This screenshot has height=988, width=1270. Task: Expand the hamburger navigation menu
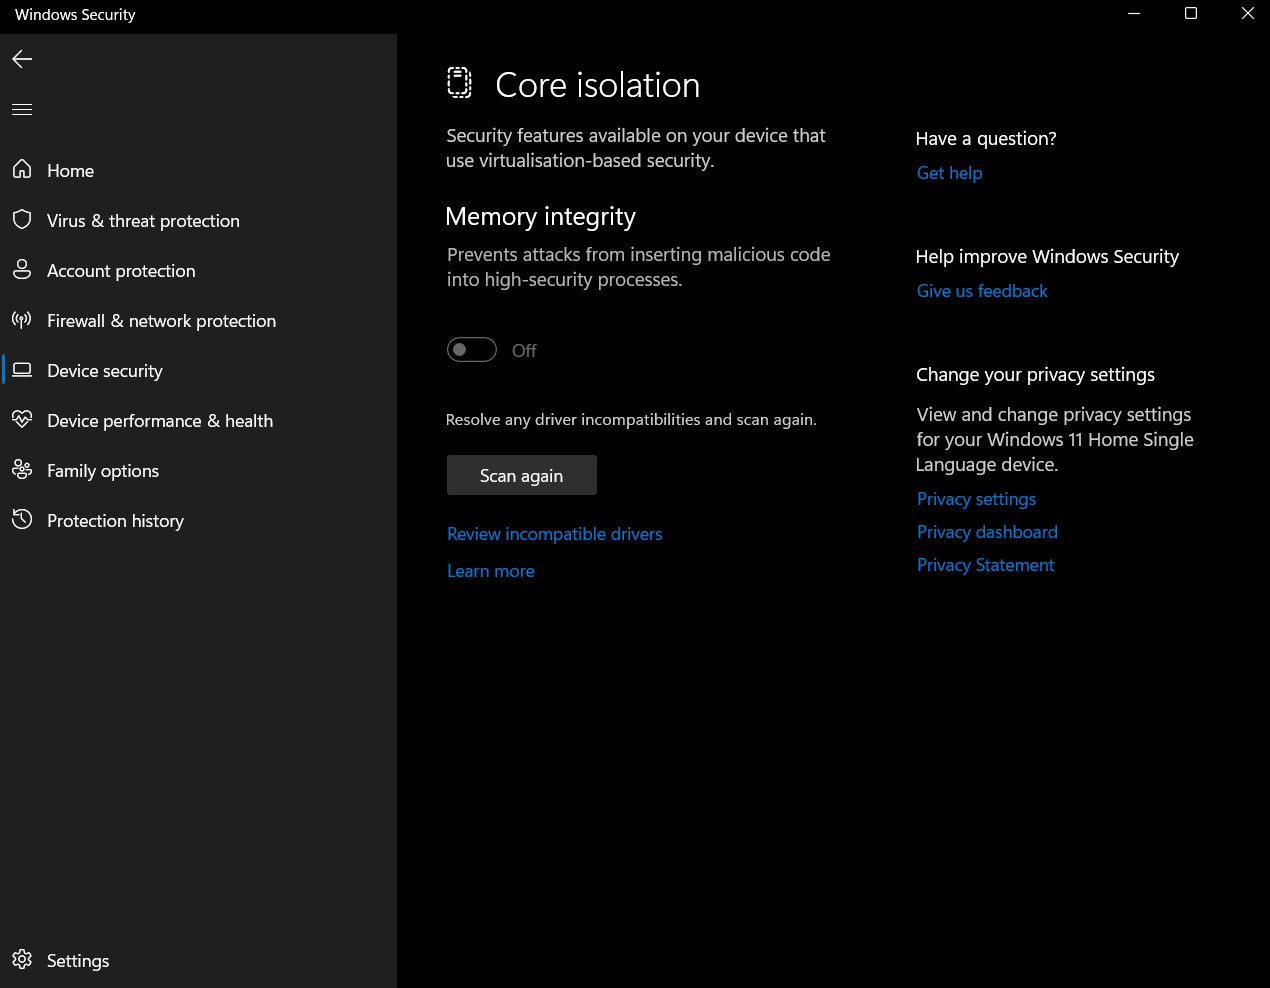click(x=22, y=109)
